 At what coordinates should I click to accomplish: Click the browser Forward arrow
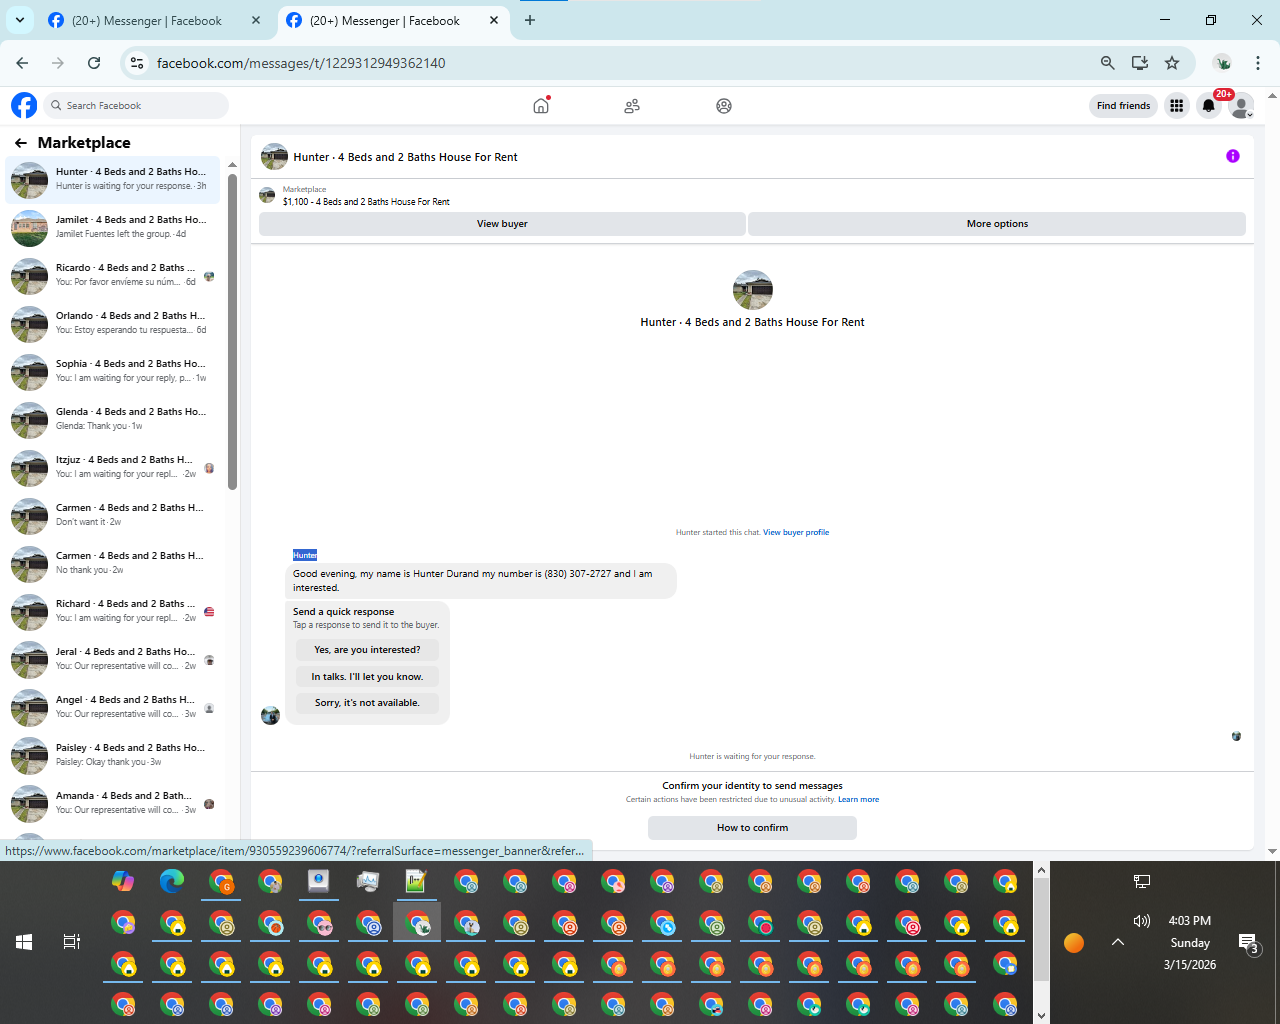[x=58, y=63]
